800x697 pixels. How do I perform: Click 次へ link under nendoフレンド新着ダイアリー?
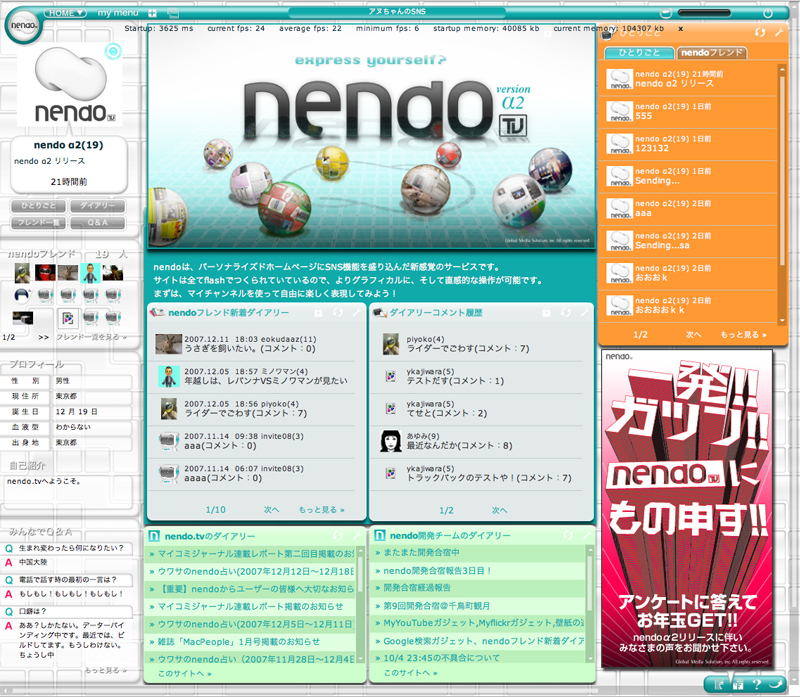(272, 509)
